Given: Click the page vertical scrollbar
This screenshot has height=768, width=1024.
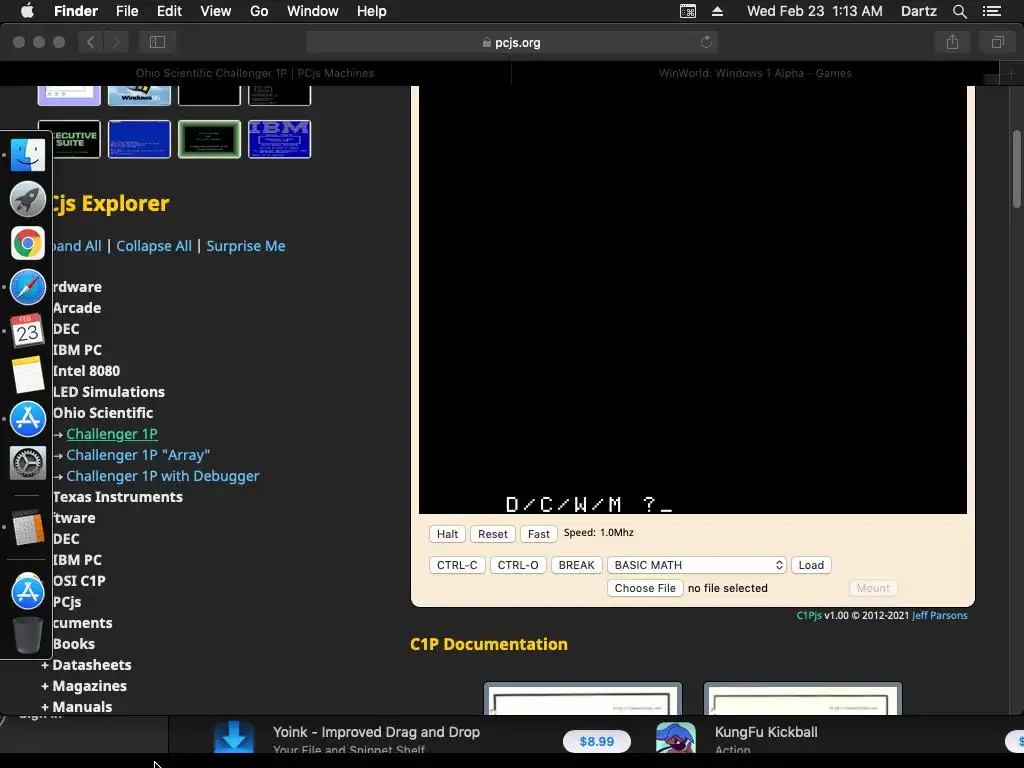Looking at the screenshot, I should (x=1017, y=170).
